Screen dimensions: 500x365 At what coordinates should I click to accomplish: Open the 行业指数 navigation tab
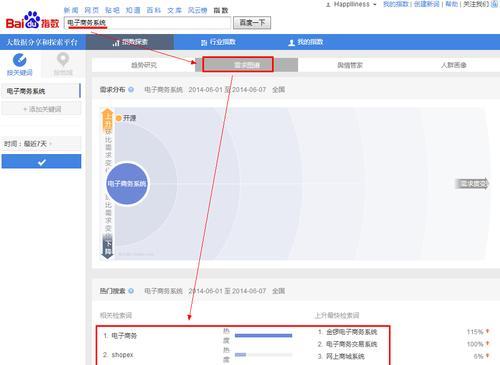[x=218, y=42]
